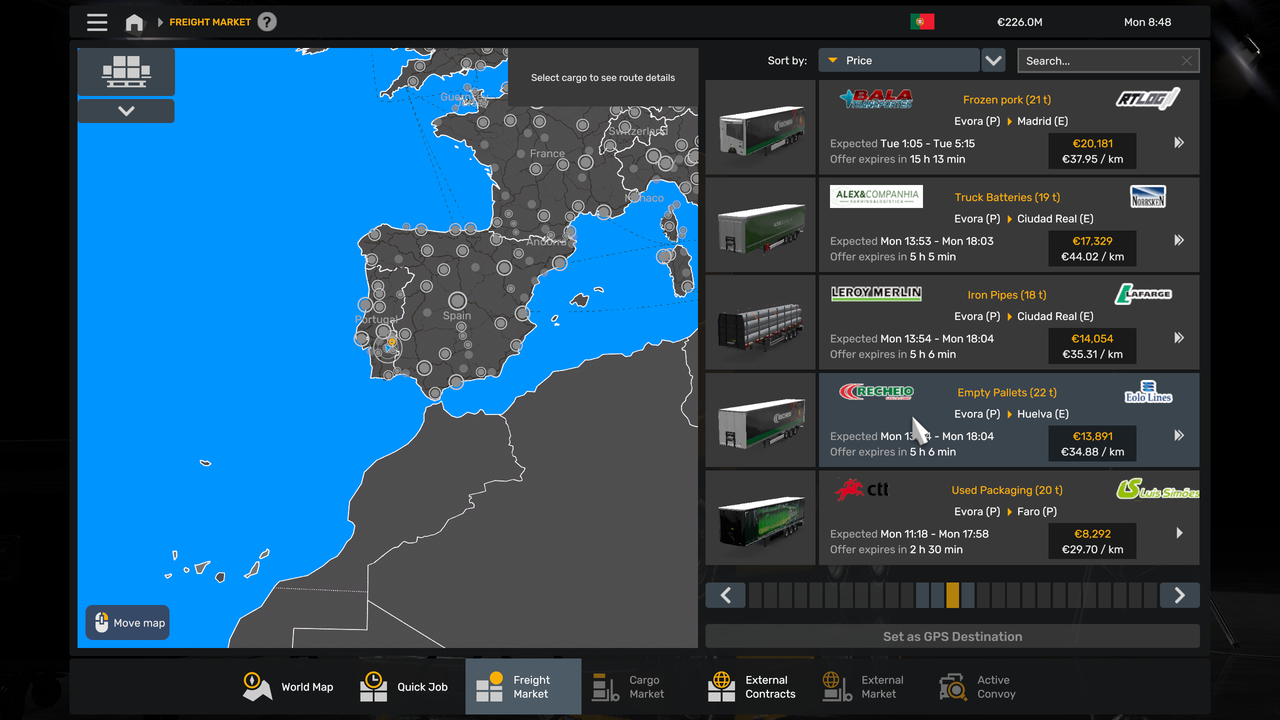The height and width of the screenshot is (720, 1280).
Task: Expand the map legend chevron
Action: click(x=126, y=111)
